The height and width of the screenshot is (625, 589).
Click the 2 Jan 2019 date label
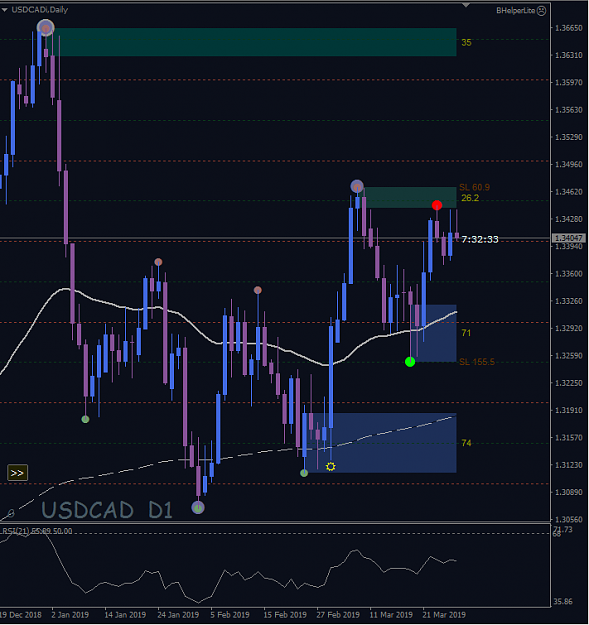pyautogui.click(x=70, y=615)
